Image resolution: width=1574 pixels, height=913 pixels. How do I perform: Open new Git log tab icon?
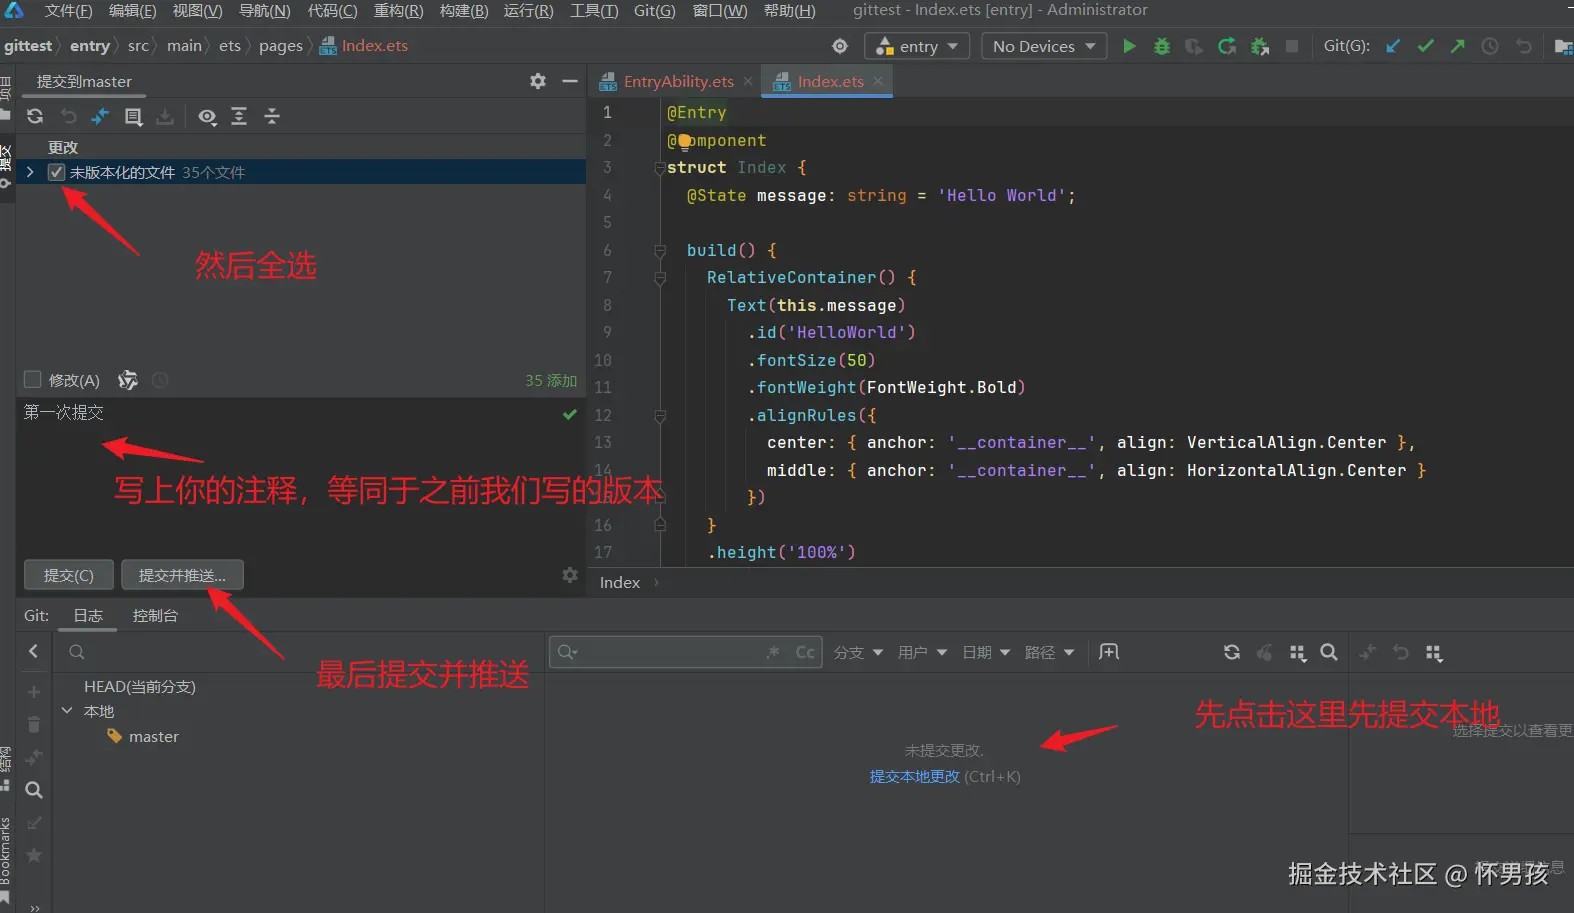1109,652
